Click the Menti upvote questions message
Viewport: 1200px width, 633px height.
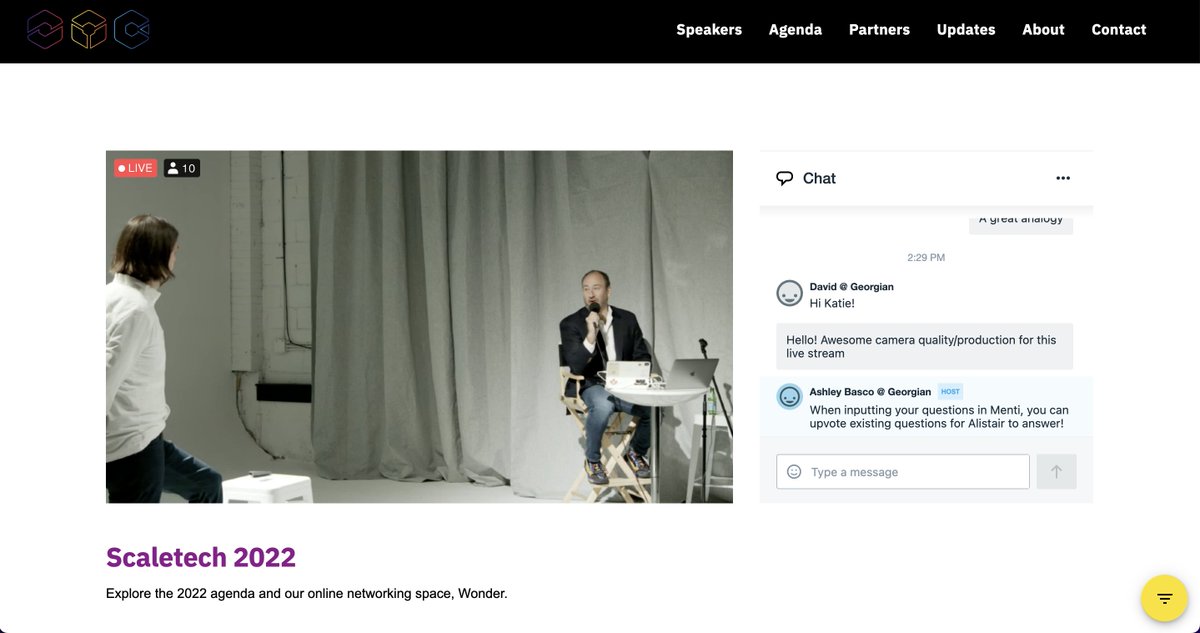pos(939,417)
